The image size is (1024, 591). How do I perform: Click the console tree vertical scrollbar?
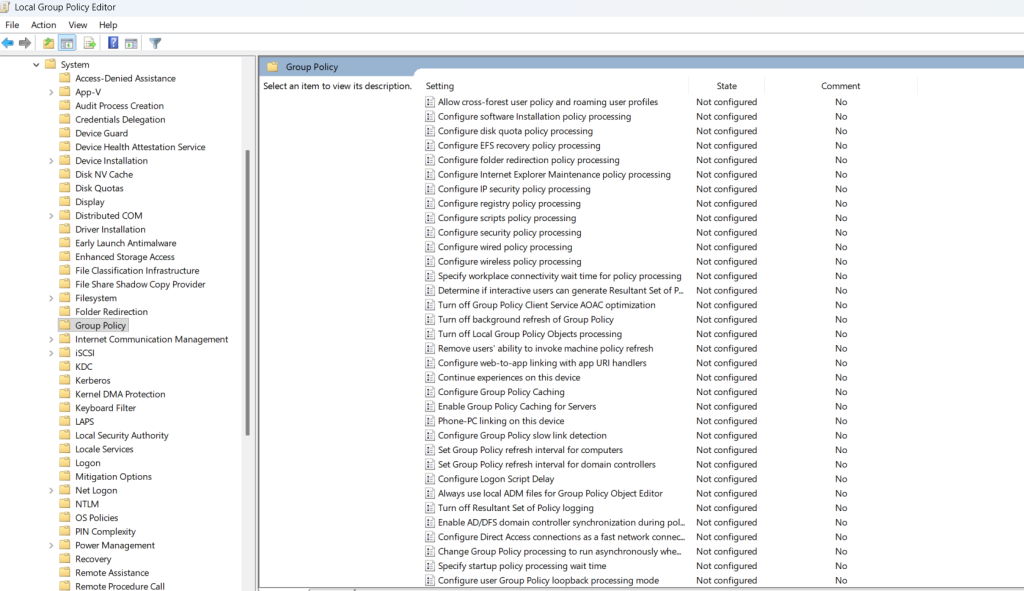(247, 300)
